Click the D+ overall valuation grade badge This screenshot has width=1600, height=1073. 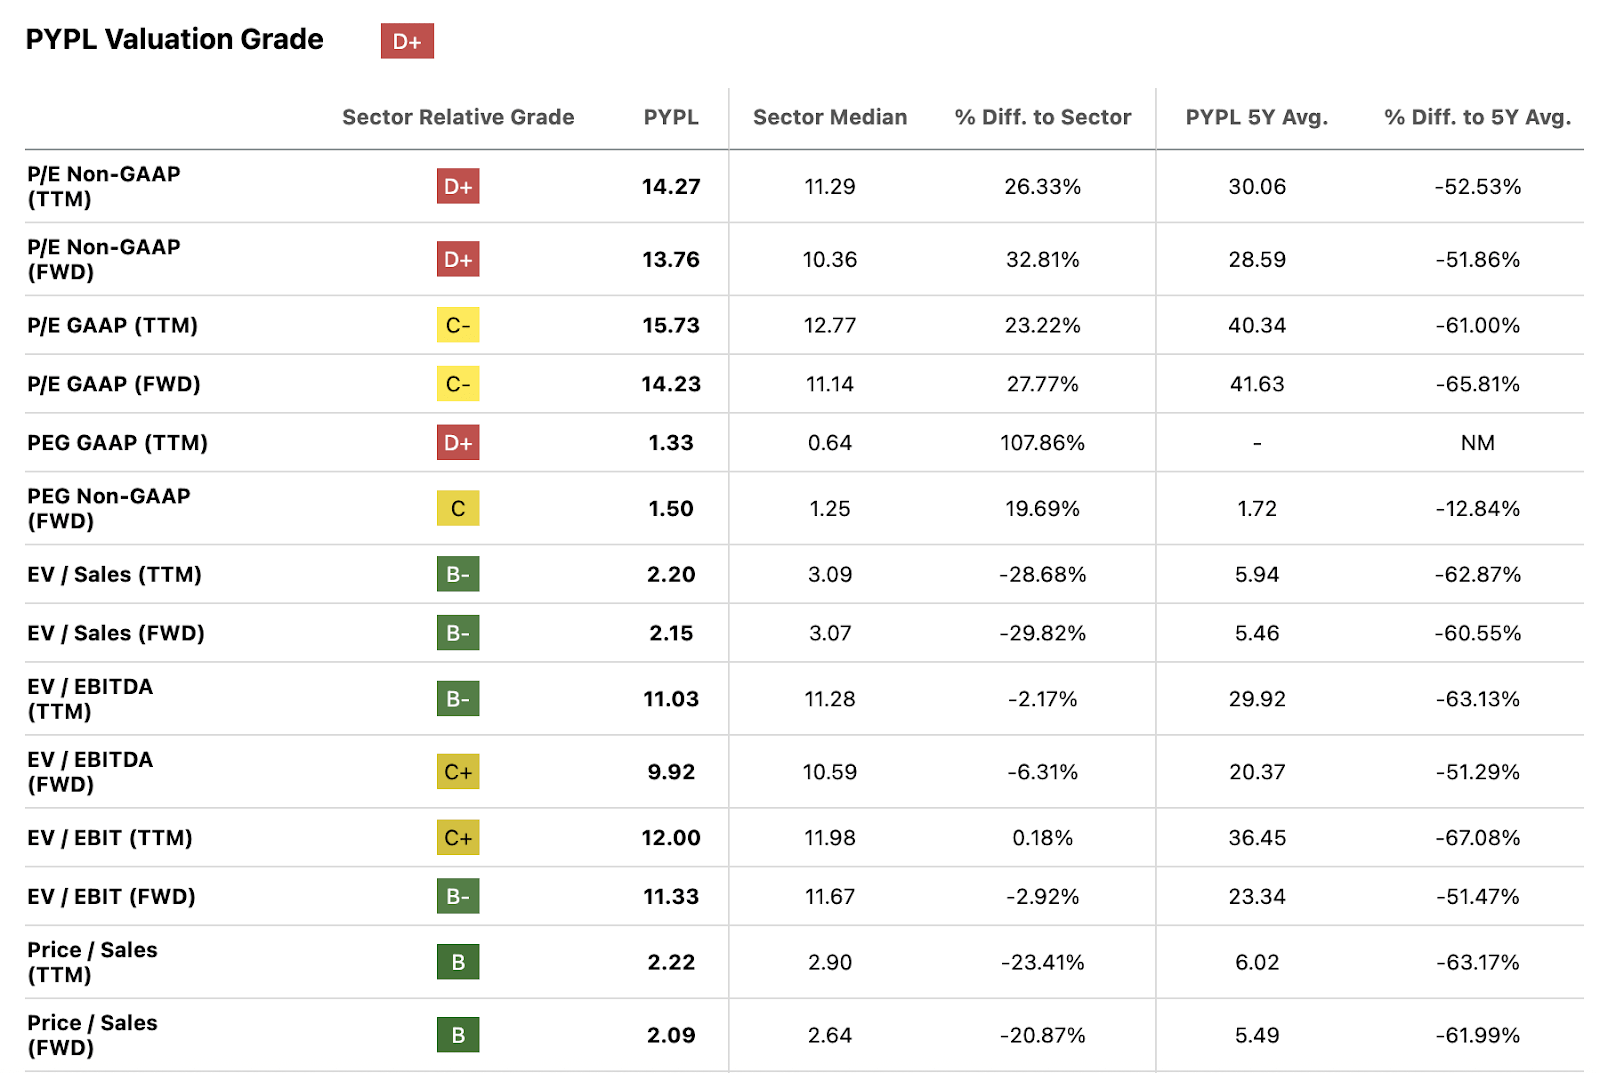coord(407,41)
